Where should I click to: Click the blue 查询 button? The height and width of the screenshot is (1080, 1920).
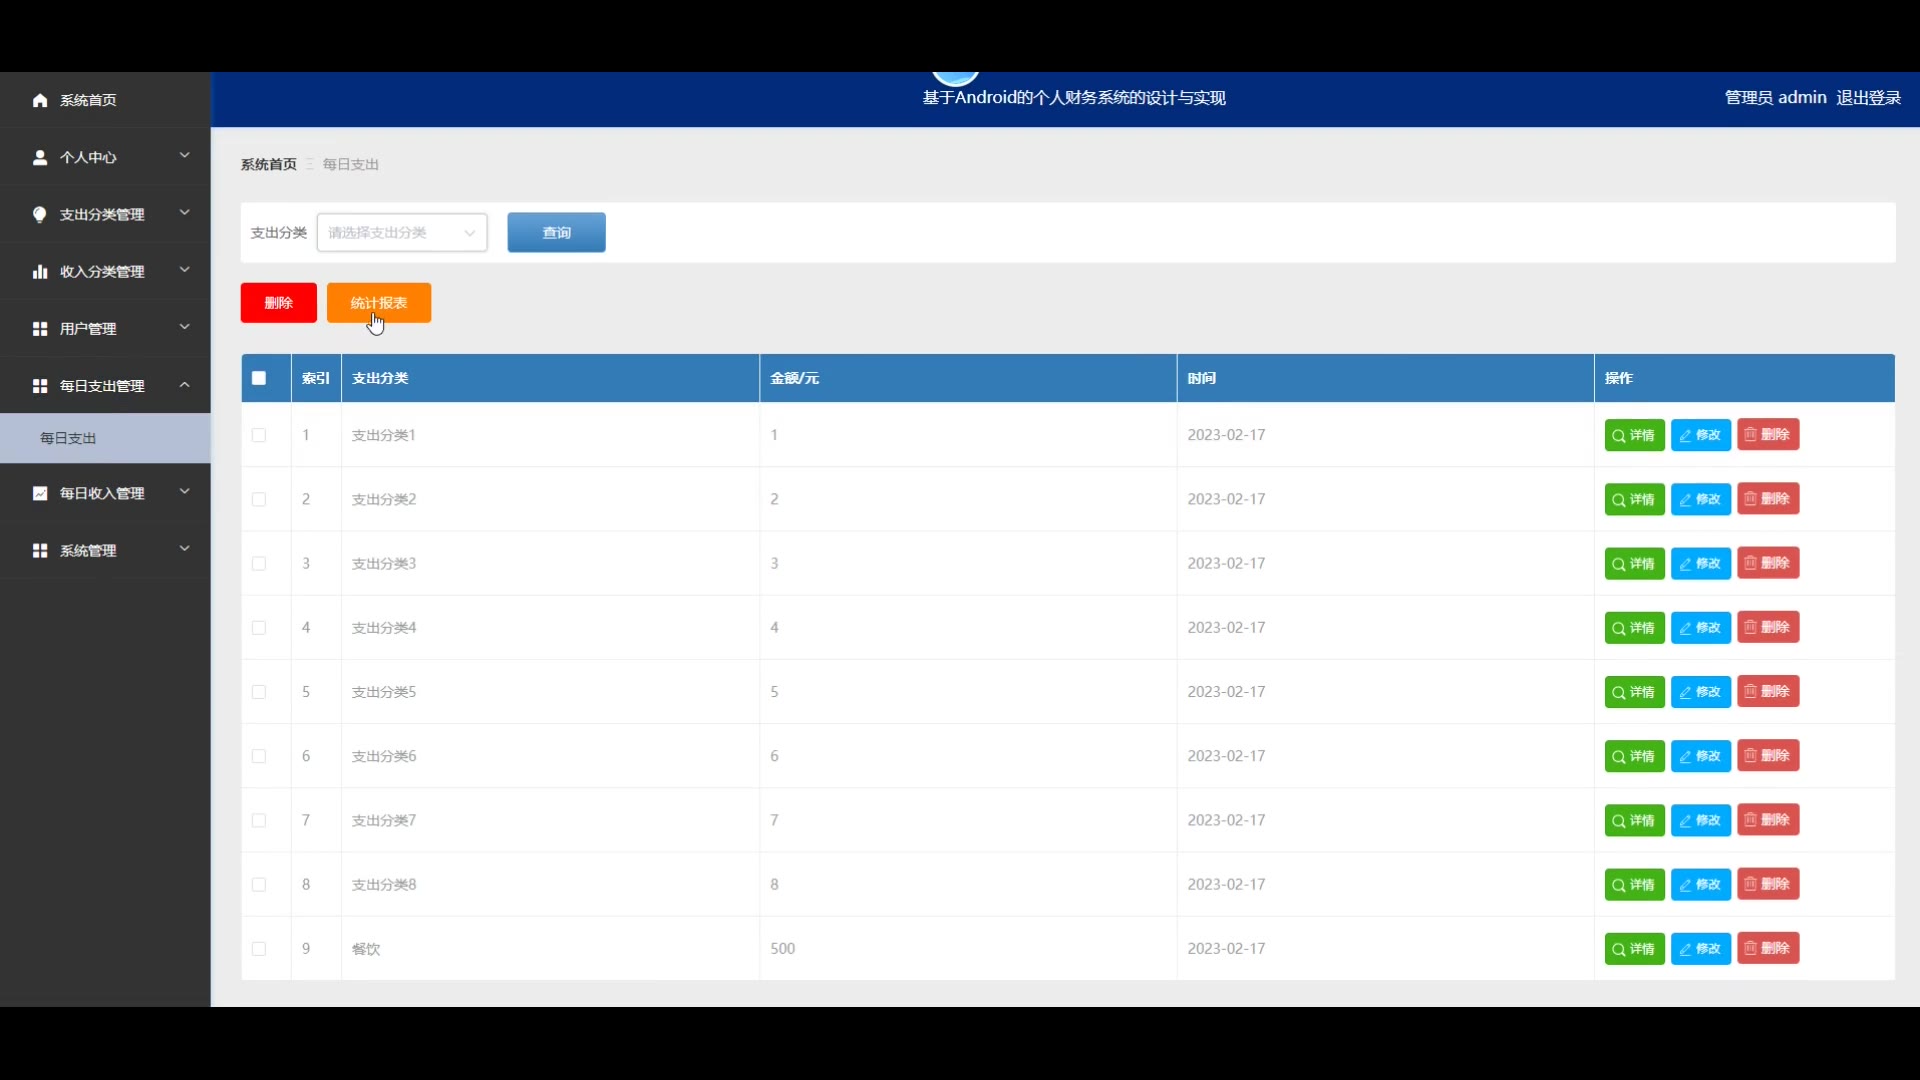(556, 233)
